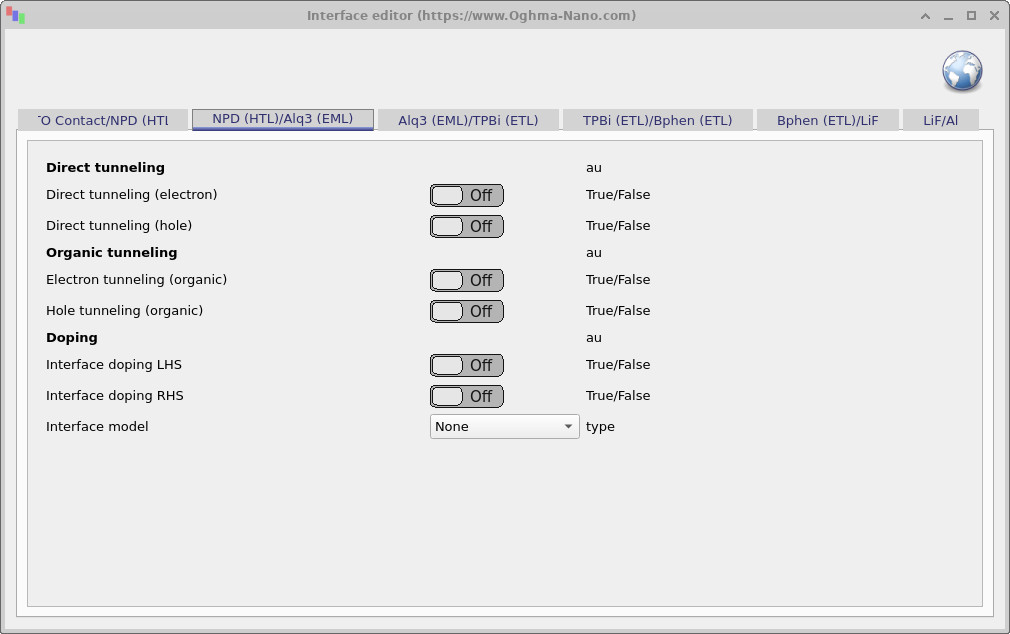The width and height of the screenshot is (1010, 634).
Task: Click the Oghma application icon in title bar
Action: click(x=16, y=15)
